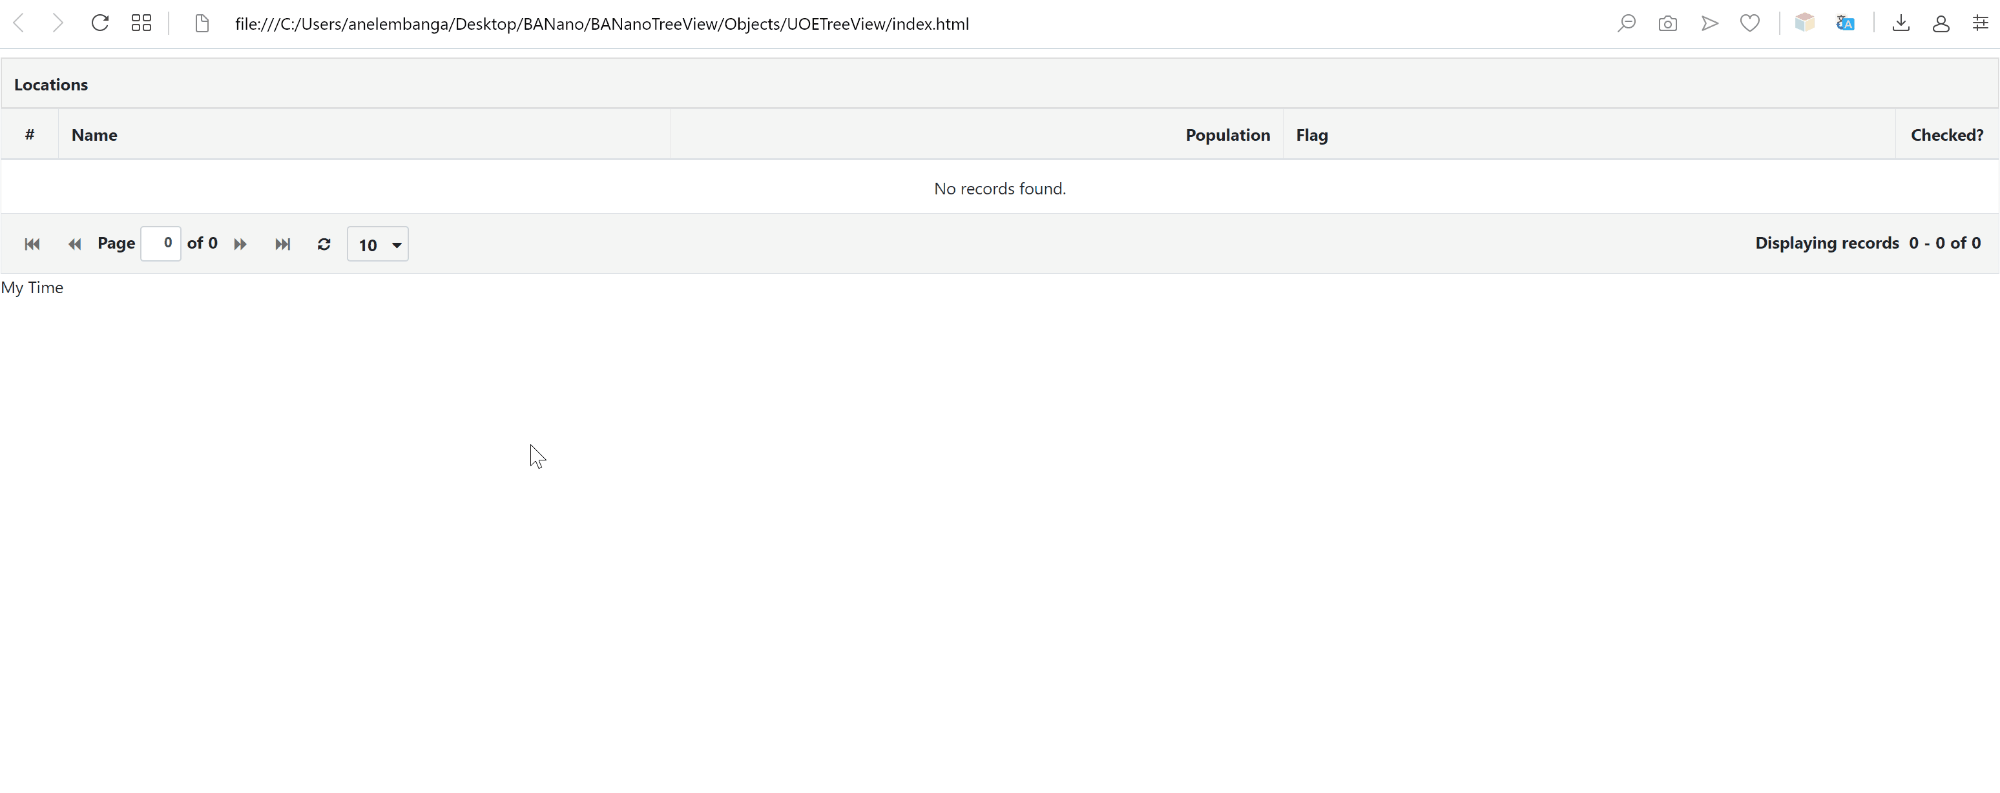
Task: Click the # column header
Action: tap(30, 135)
